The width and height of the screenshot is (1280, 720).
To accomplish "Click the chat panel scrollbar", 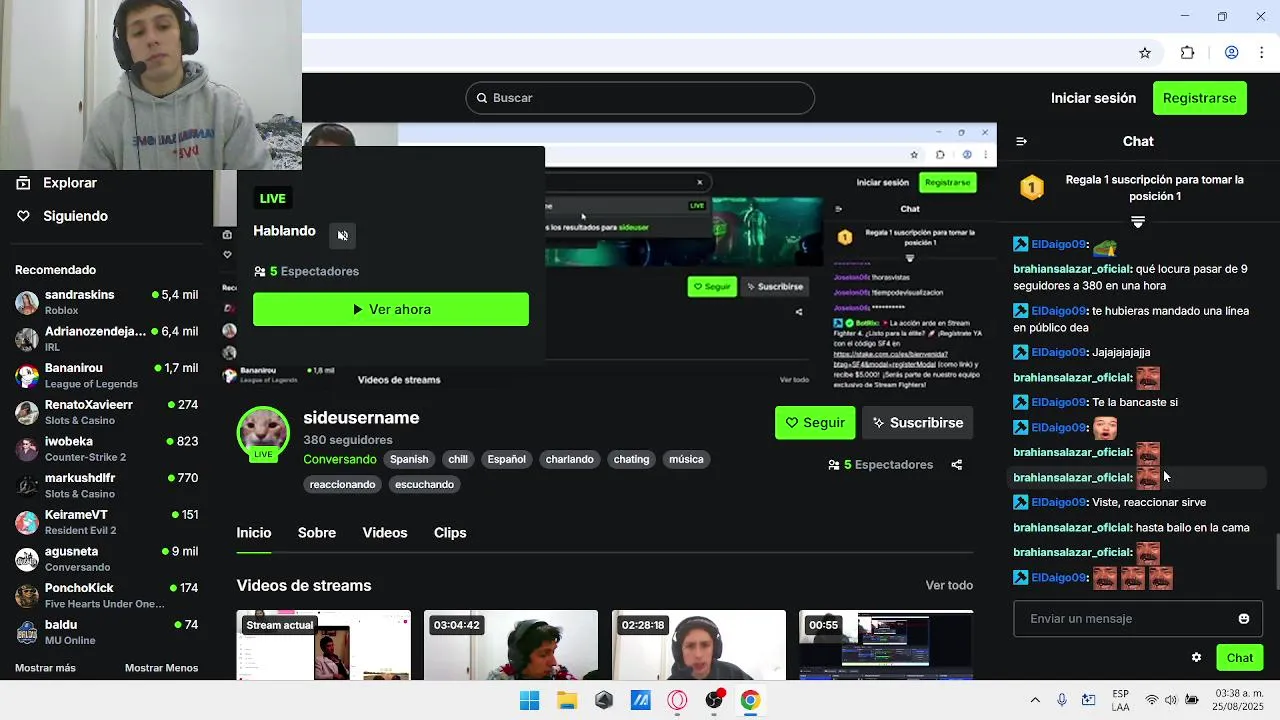I will tap(1275, 563).
